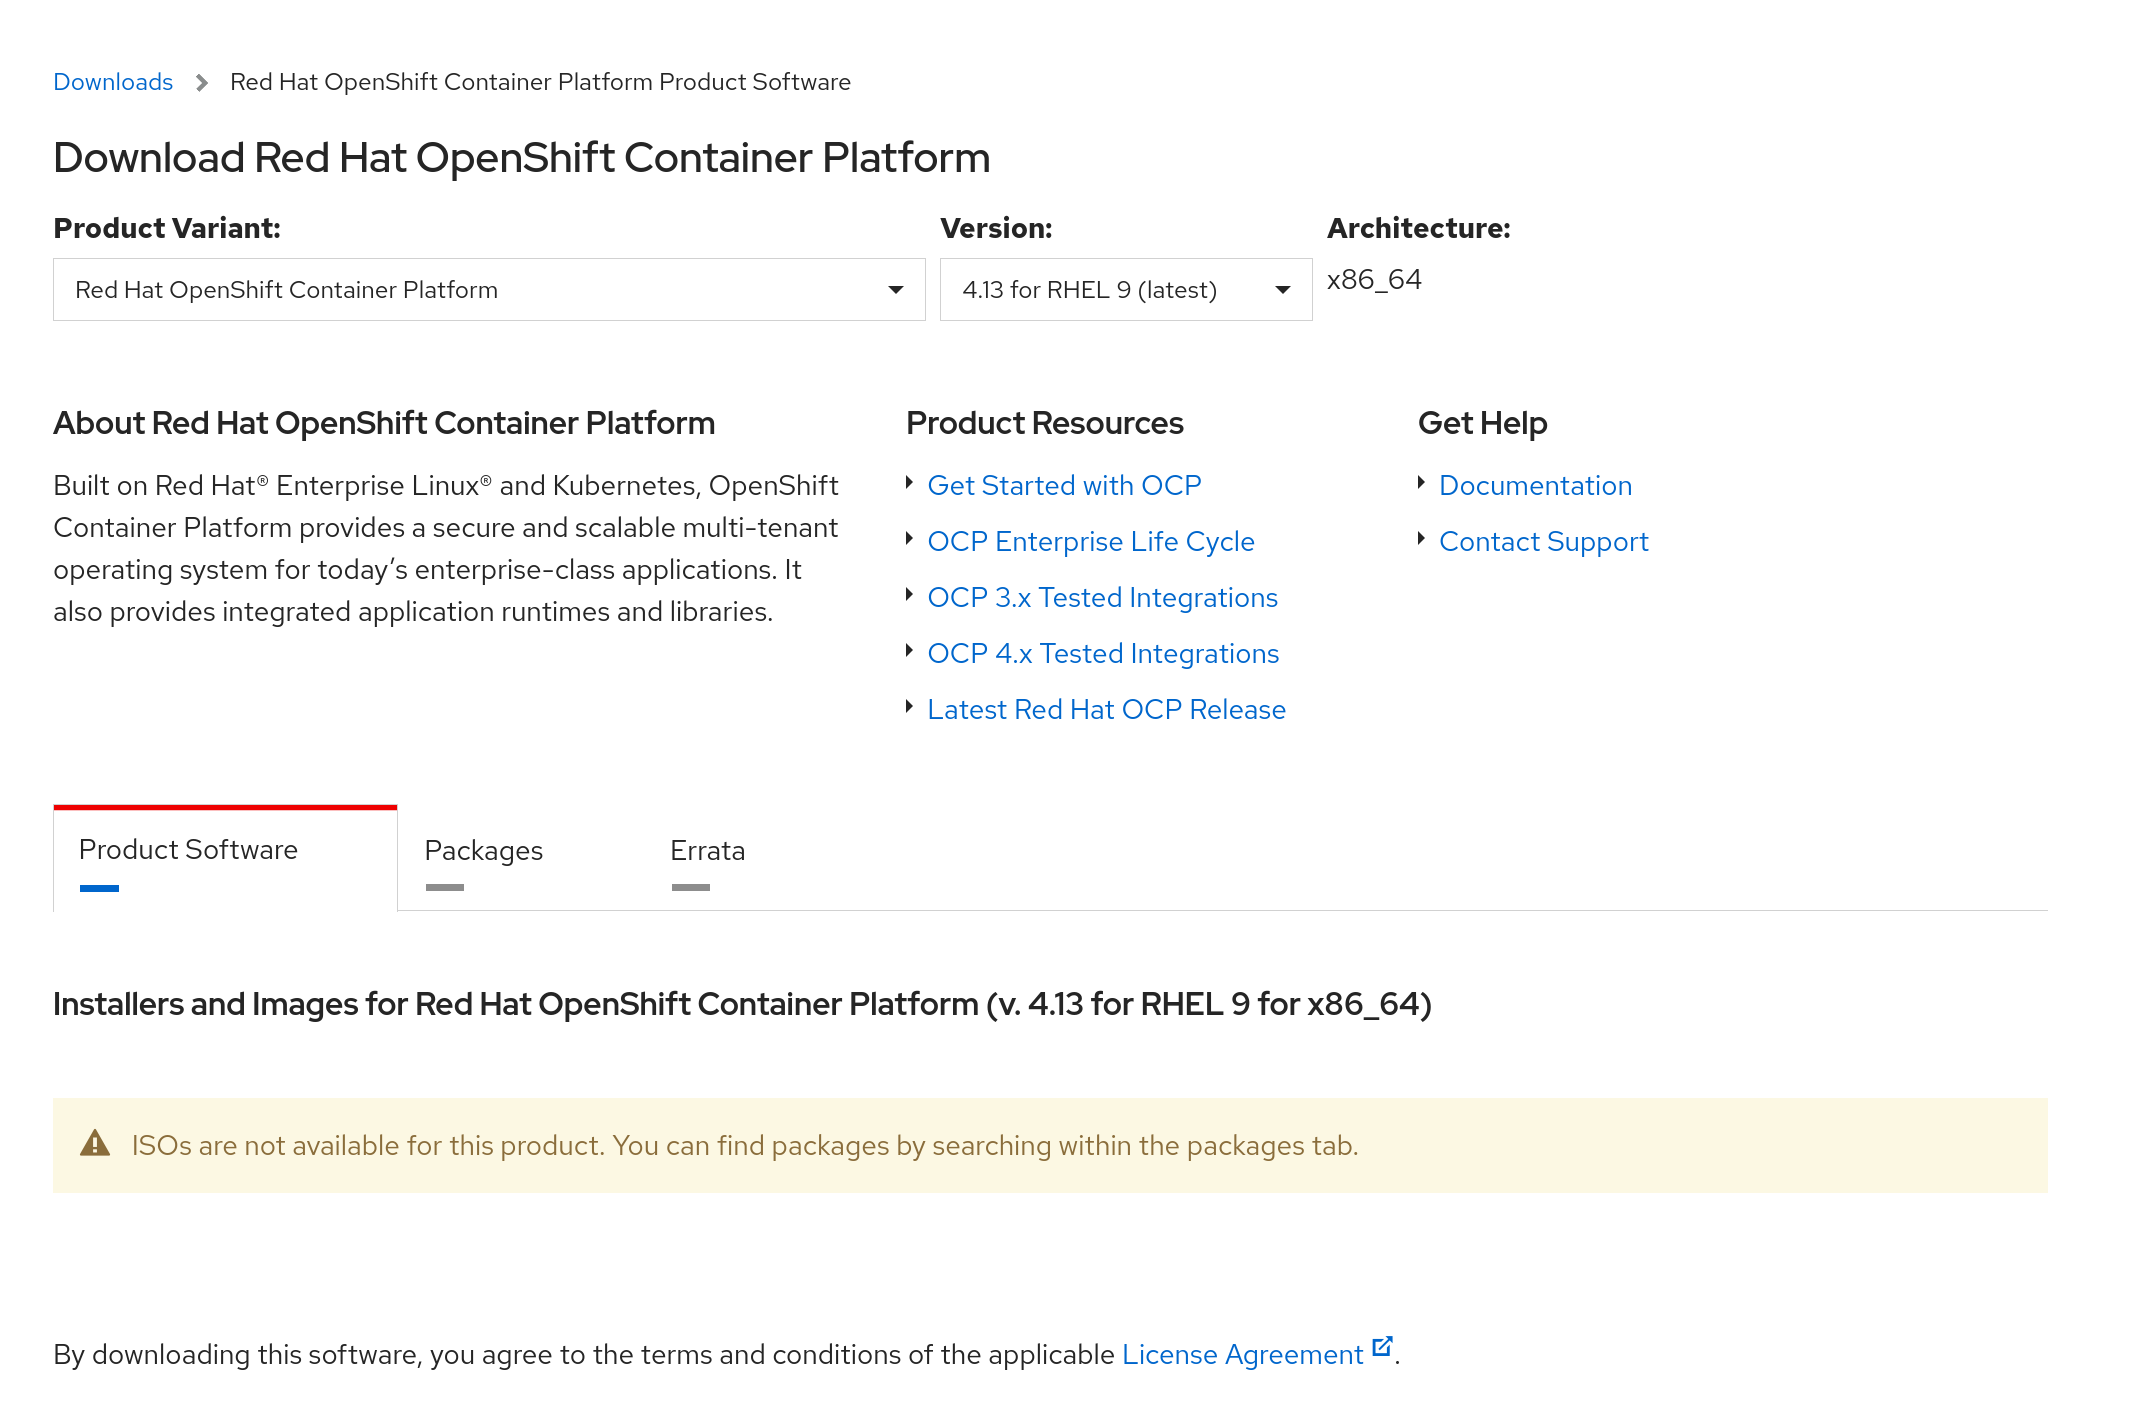Open OCP Enterprise Life Cycle link
This screenshot has height=1420, width=2136.
click(1091, 542)
